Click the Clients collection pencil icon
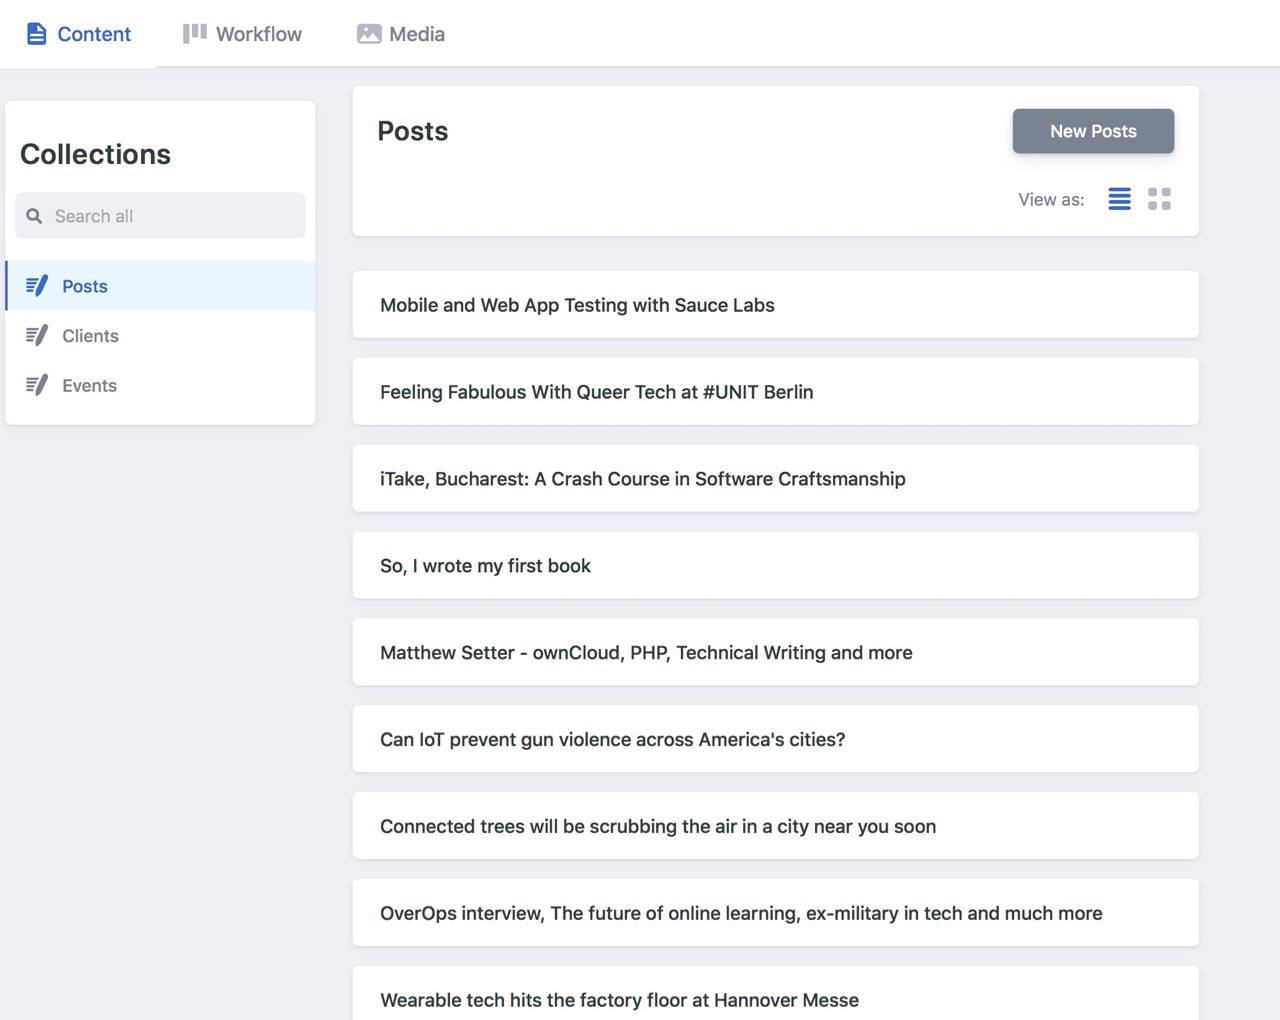The width and height of the screenshot is (1280, 1020). coord(37,336)
